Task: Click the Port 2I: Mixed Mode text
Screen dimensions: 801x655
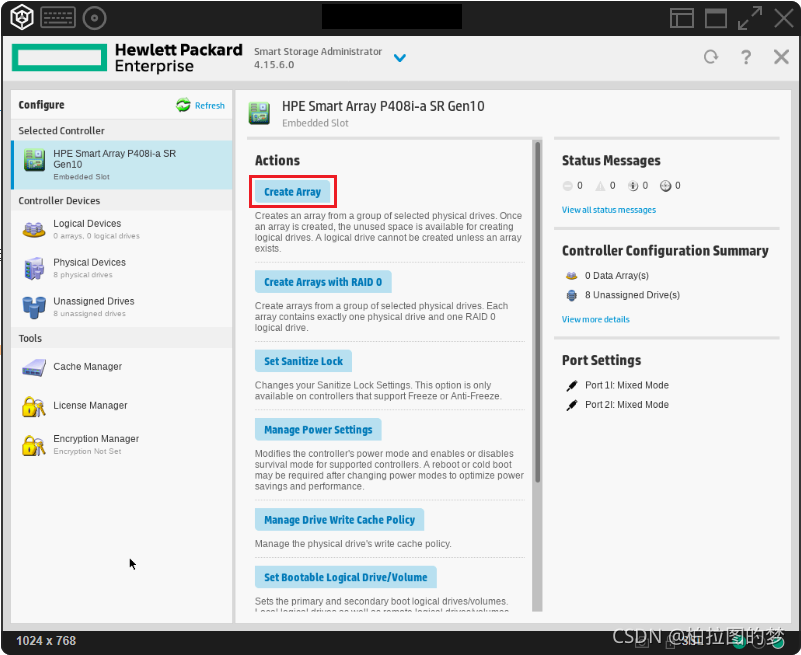Action: (x=627, y=405)
